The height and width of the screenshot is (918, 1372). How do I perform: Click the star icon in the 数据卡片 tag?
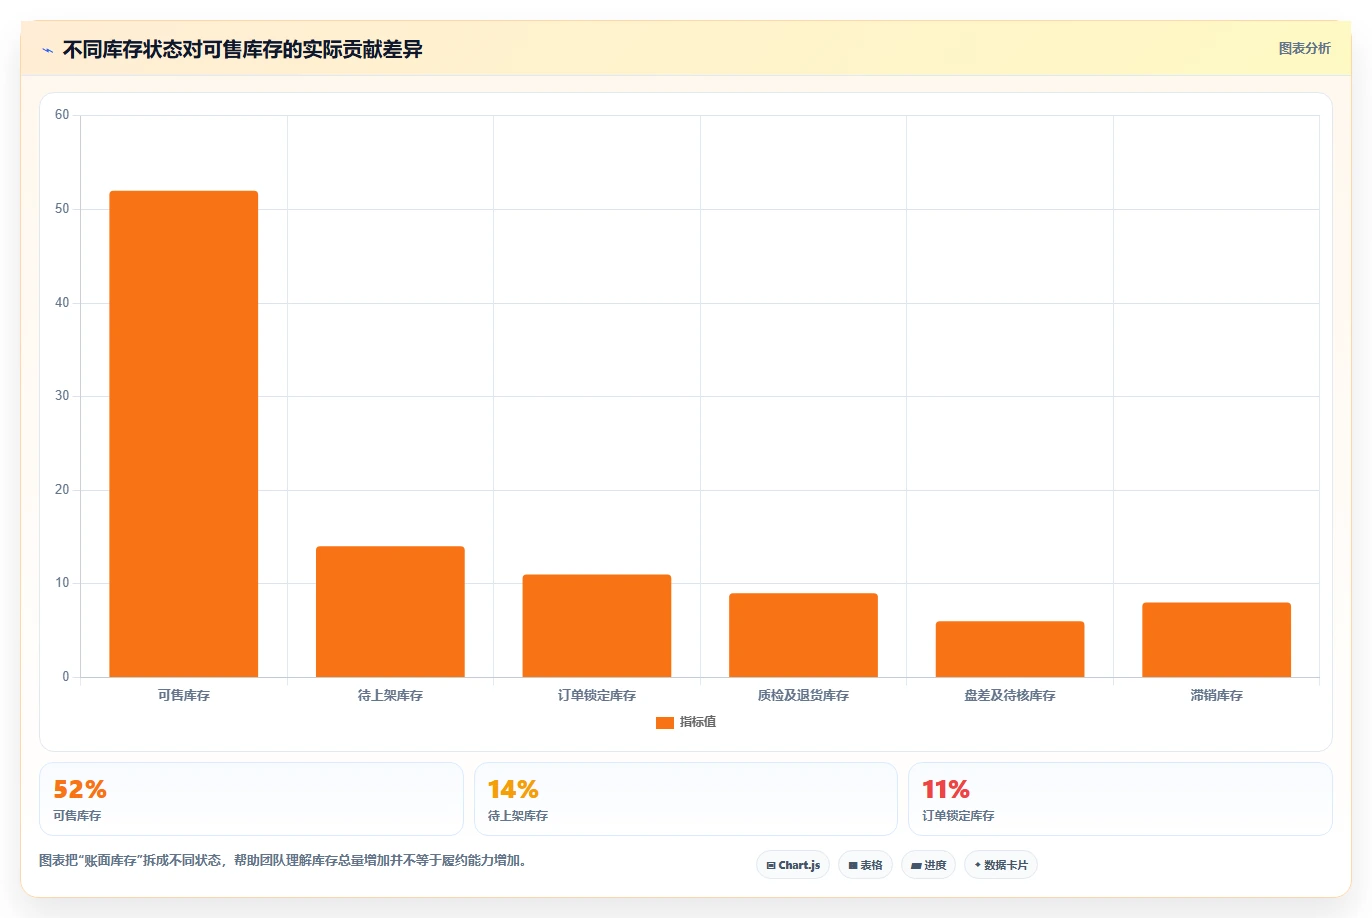point(977,865)
